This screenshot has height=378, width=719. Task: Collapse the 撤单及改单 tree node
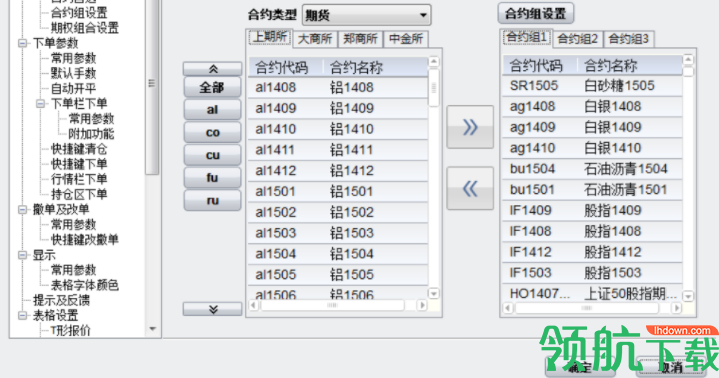[x=22, y=210]
